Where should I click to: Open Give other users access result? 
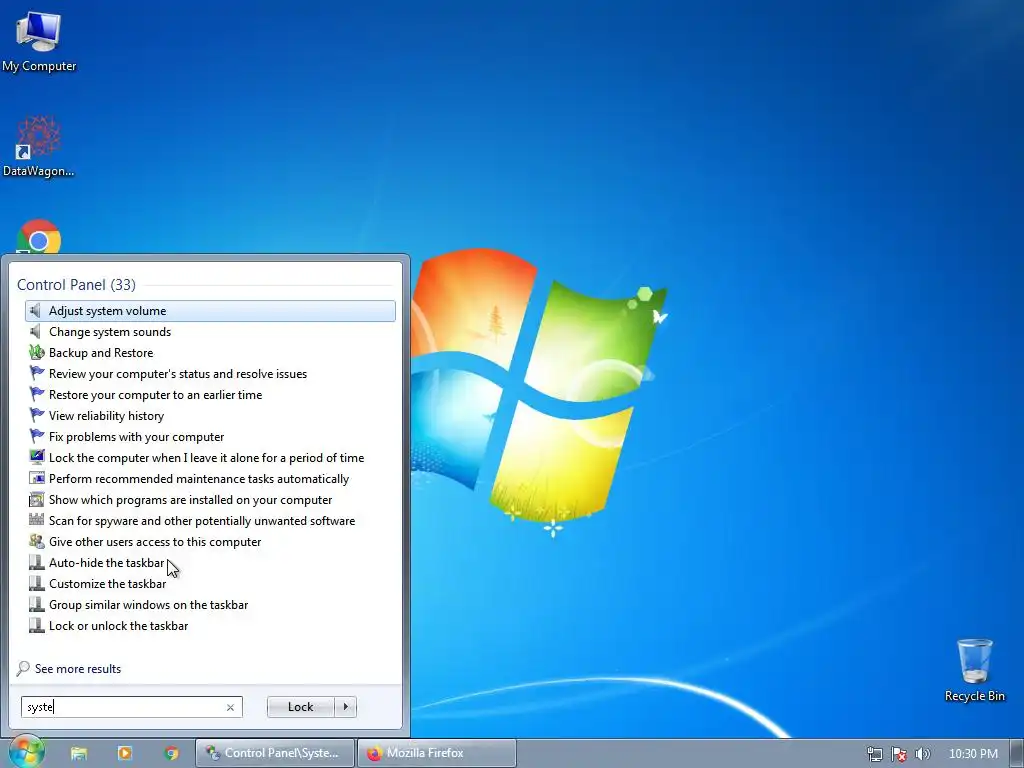pos(210,541)
